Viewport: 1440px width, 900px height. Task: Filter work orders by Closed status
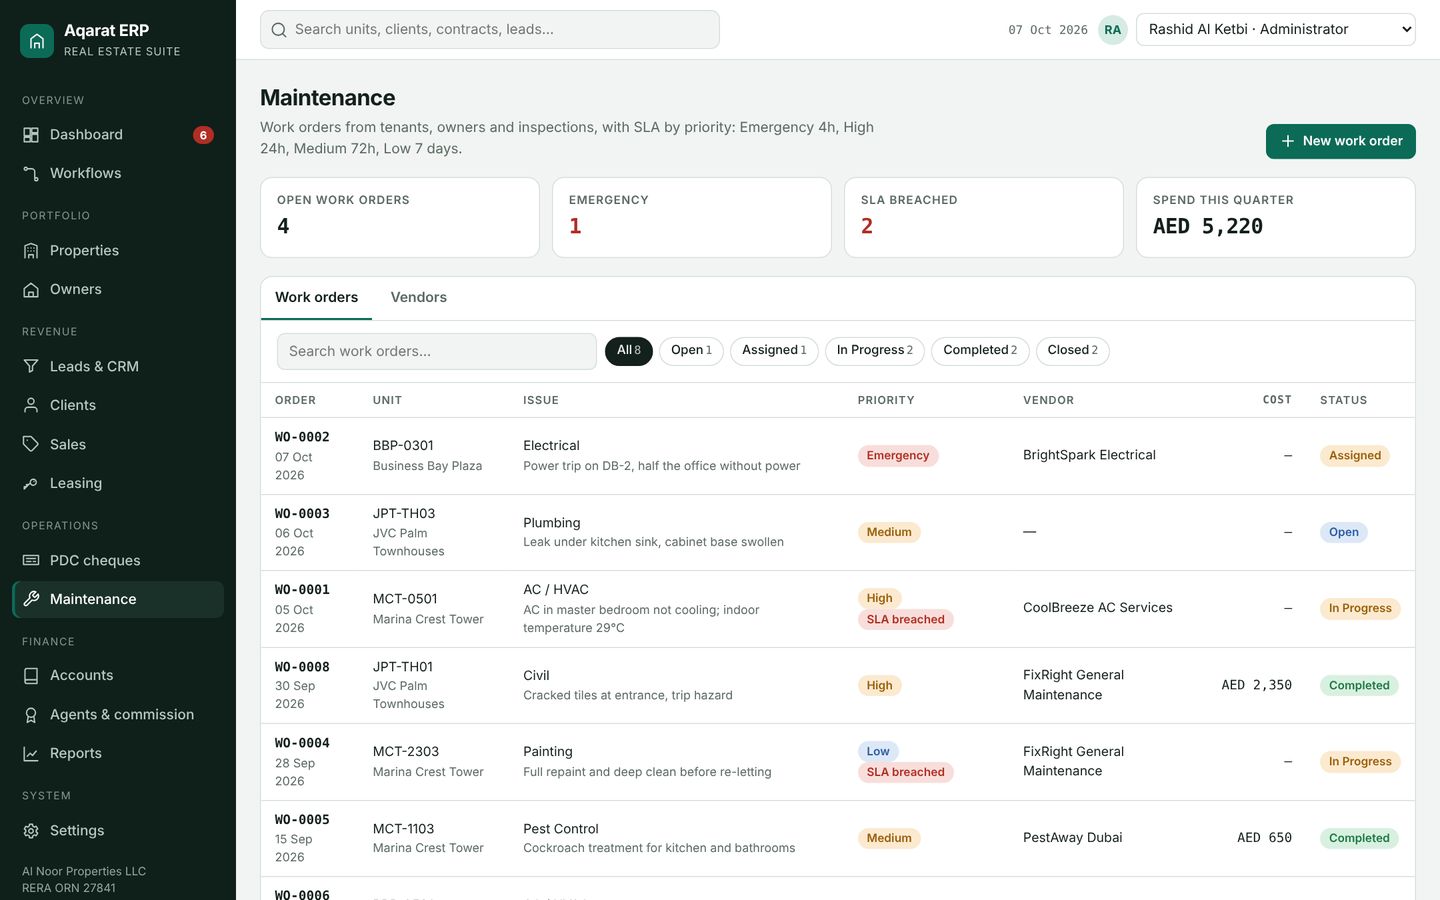coord(1073,351)
